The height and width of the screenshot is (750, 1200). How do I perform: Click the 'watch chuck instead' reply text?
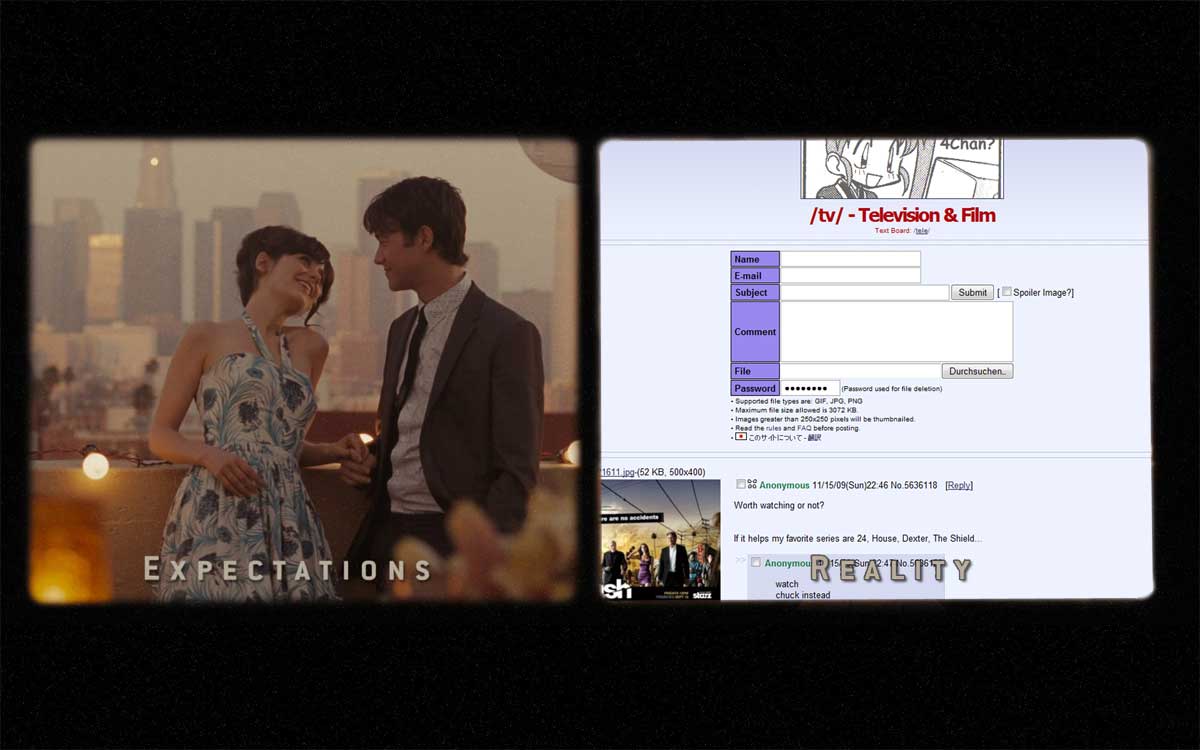tap(803, 590)
